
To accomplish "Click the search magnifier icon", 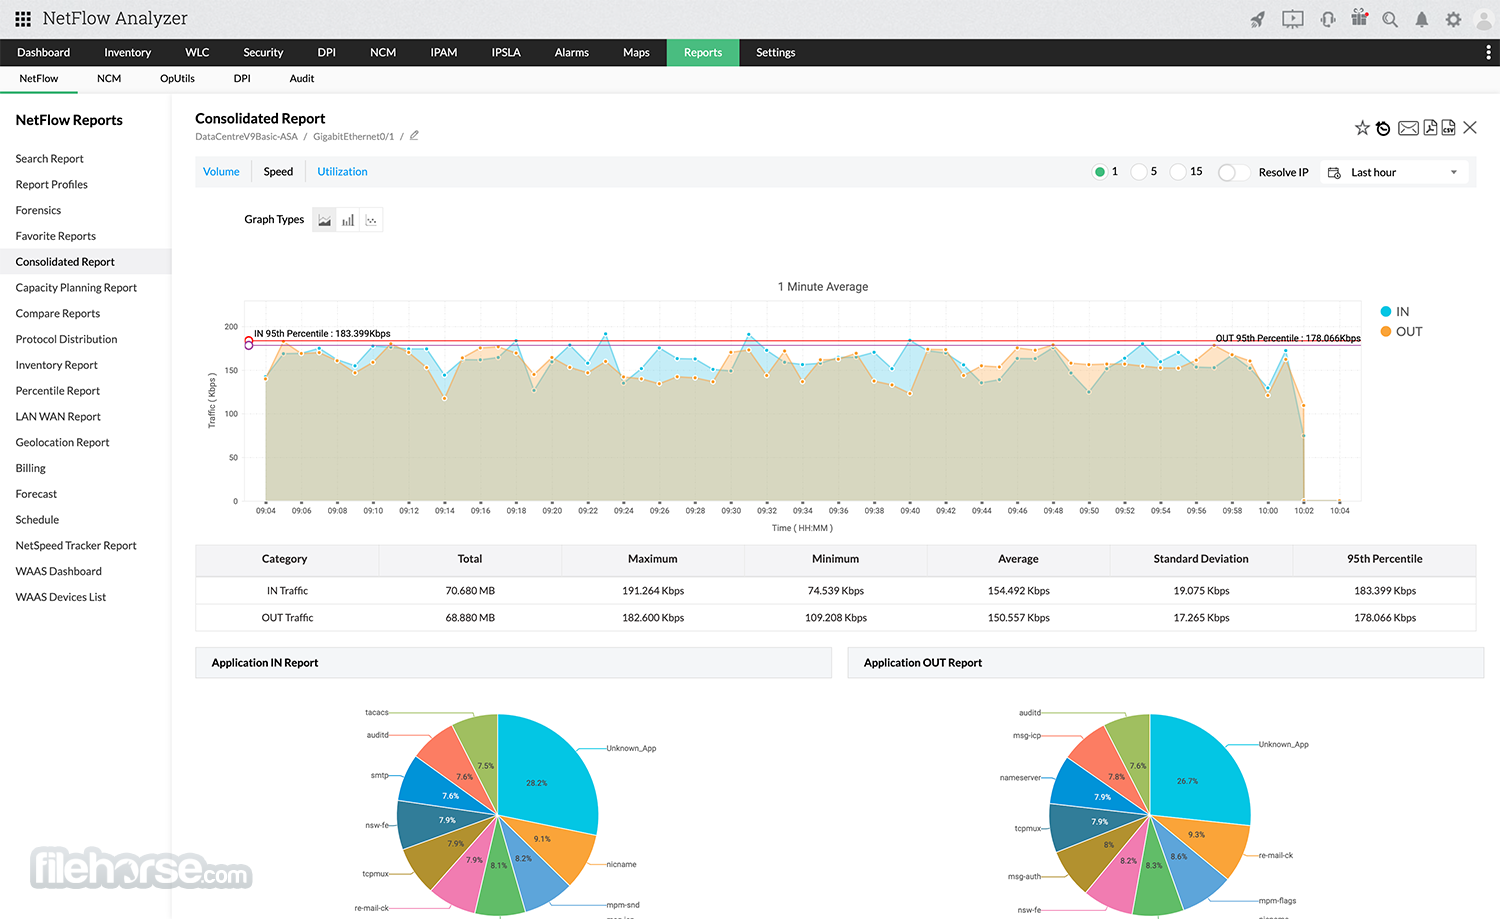I will pos(1390,19).
